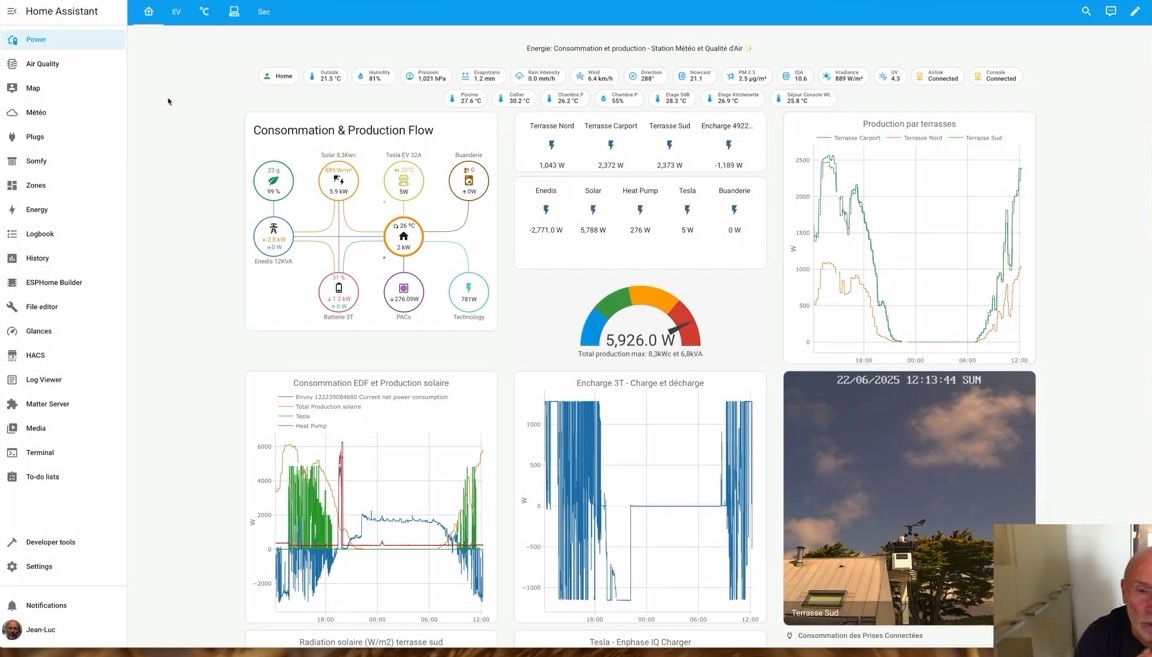
Task: Click the History chart icon in sidebar
Action: click(12, 258)
